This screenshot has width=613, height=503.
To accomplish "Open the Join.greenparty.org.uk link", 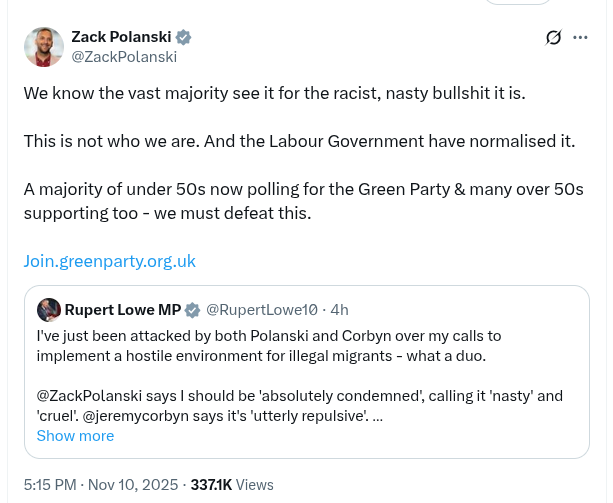I will [110, 261].
